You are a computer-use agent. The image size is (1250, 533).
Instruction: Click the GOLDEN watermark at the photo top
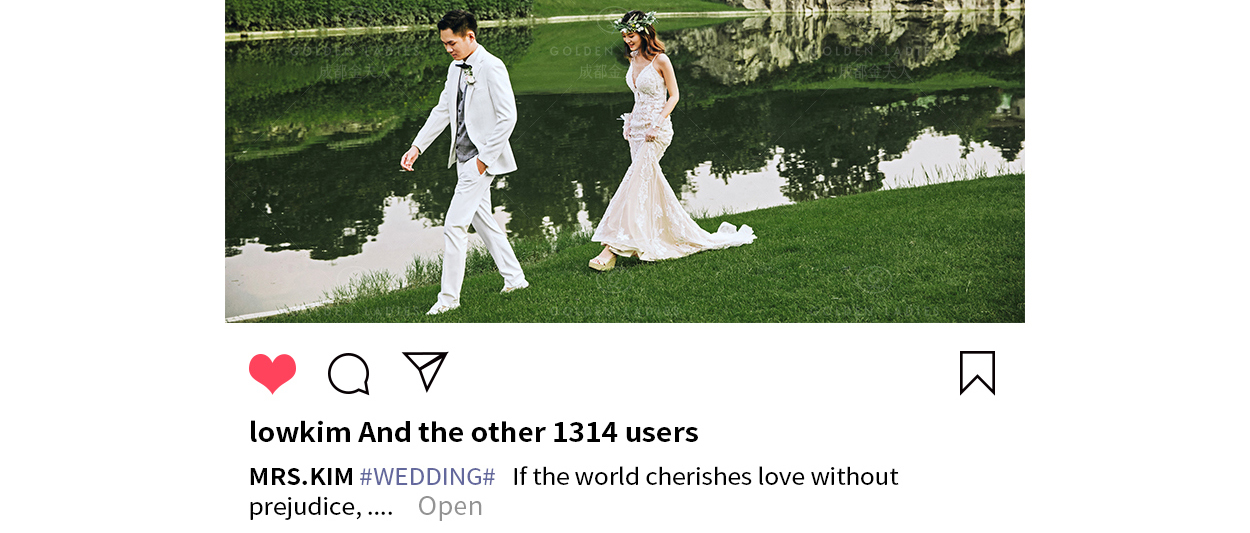coord(582,50)
